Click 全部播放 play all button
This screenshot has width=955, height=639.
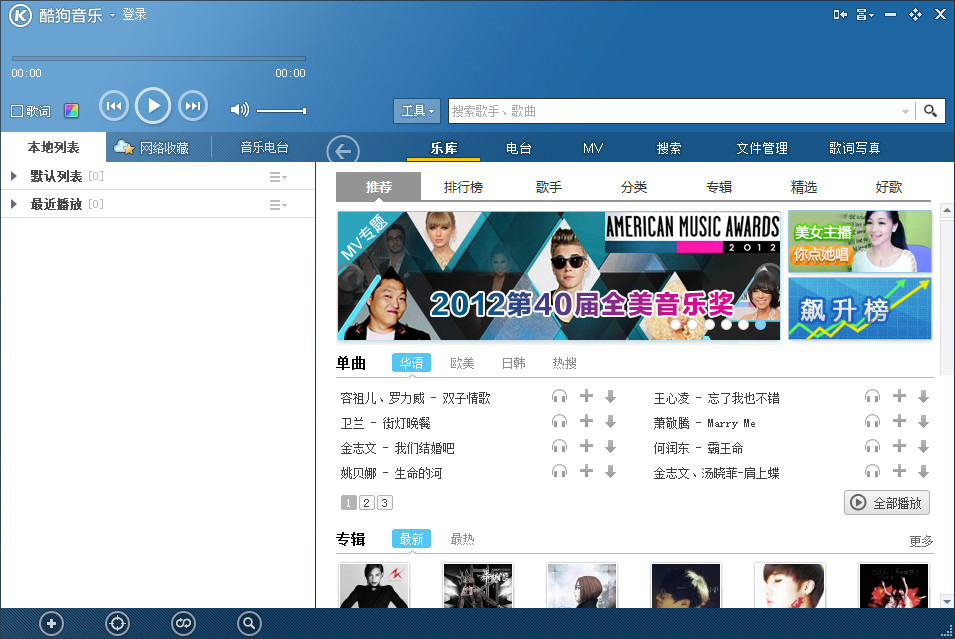pyautogui.click(x=887, y=503)
